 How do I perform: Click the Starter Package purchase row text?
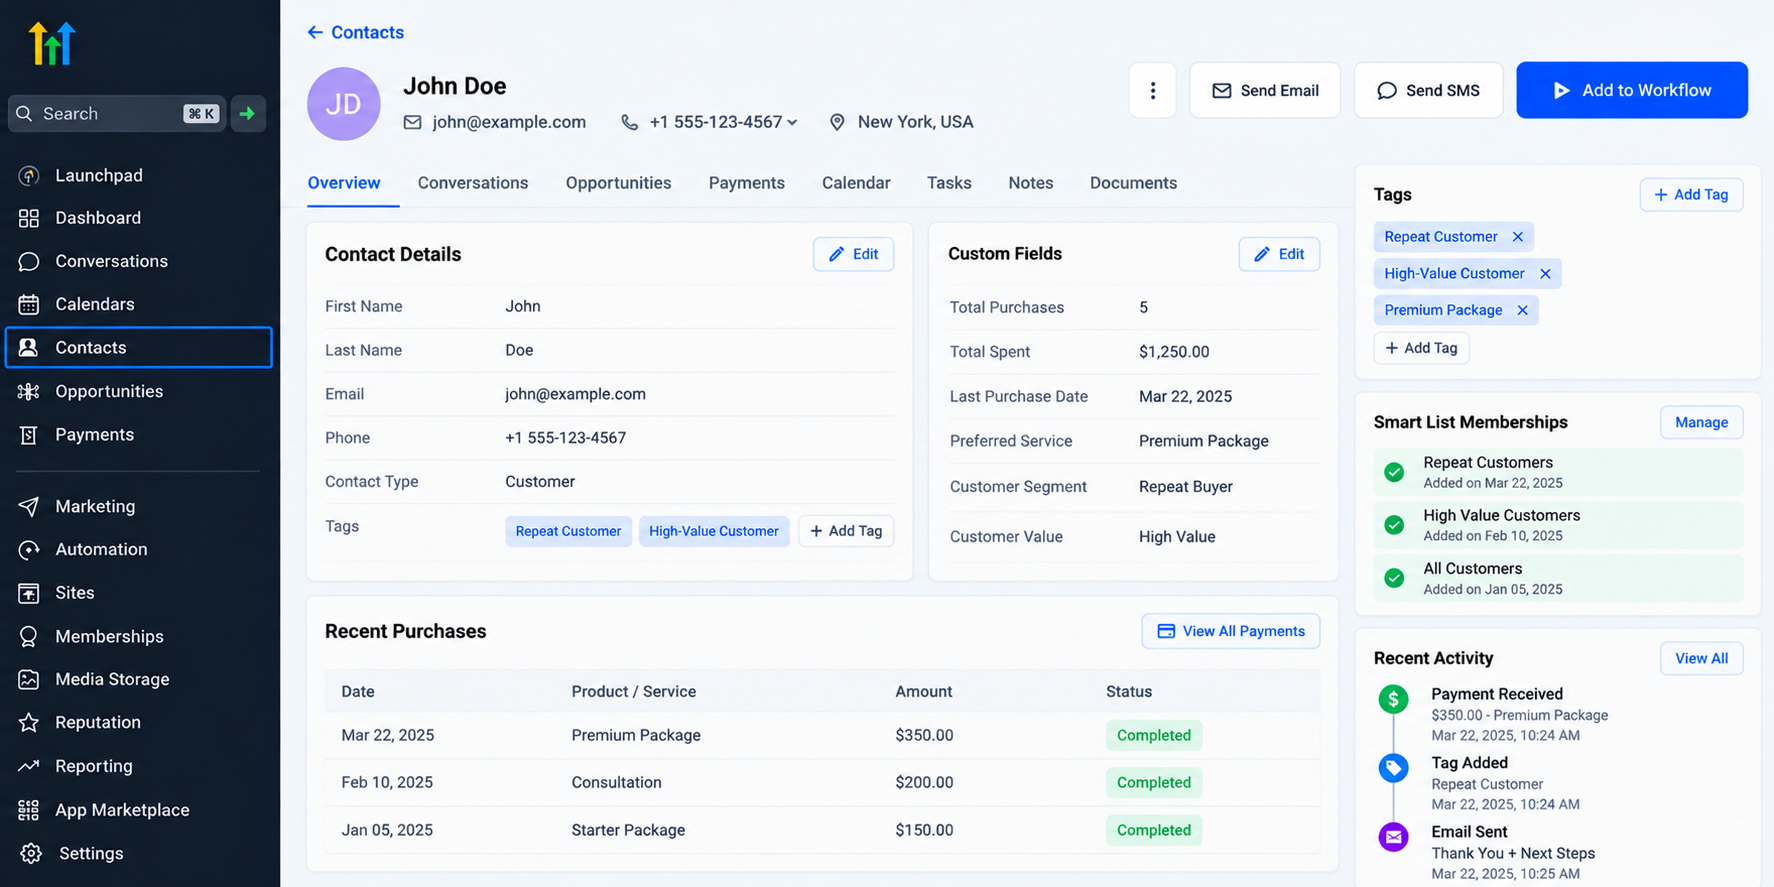coord(628,830)
